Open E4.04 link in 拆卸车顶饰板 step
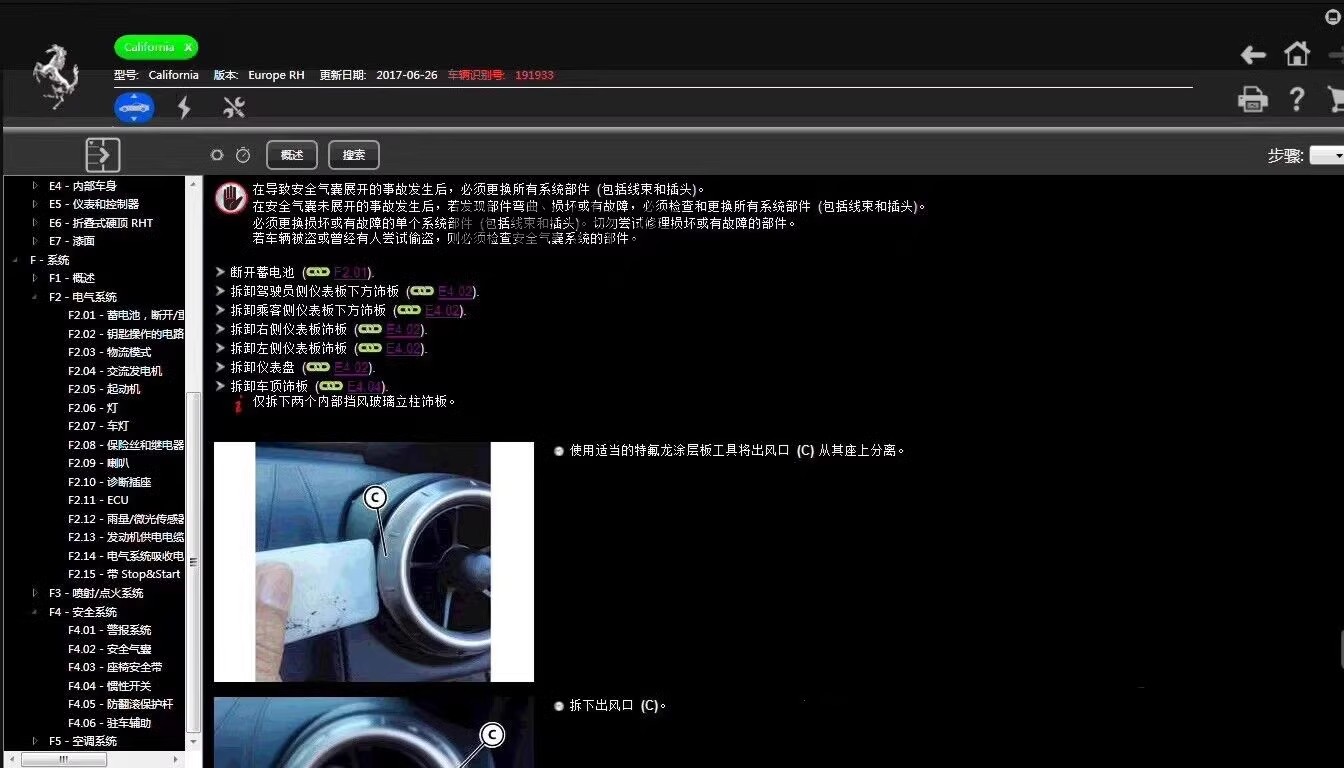This screenshot has width=1344, height=768. point(365,386)
